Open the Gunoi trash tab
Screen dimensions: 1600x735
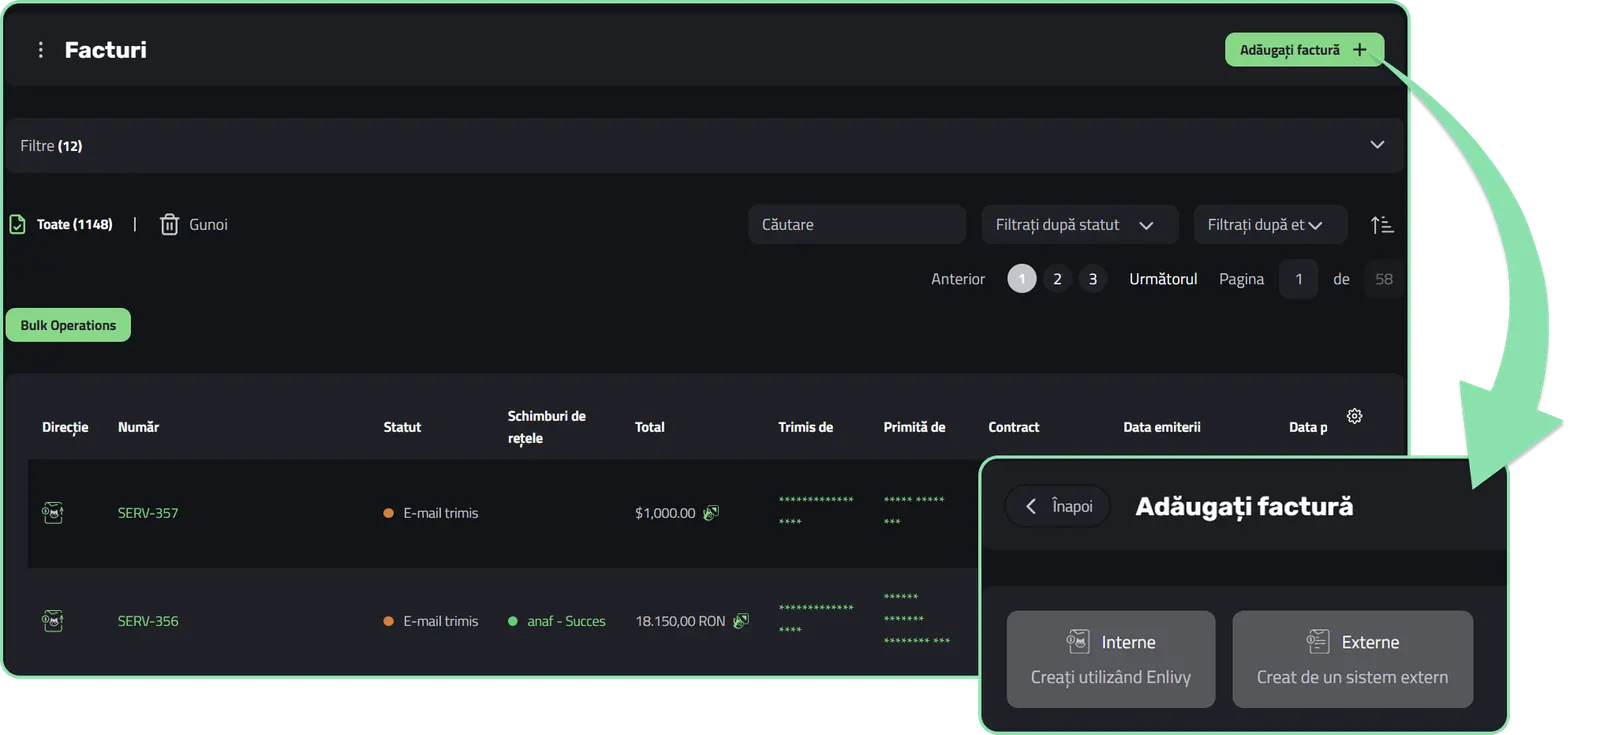coord(208,224)
